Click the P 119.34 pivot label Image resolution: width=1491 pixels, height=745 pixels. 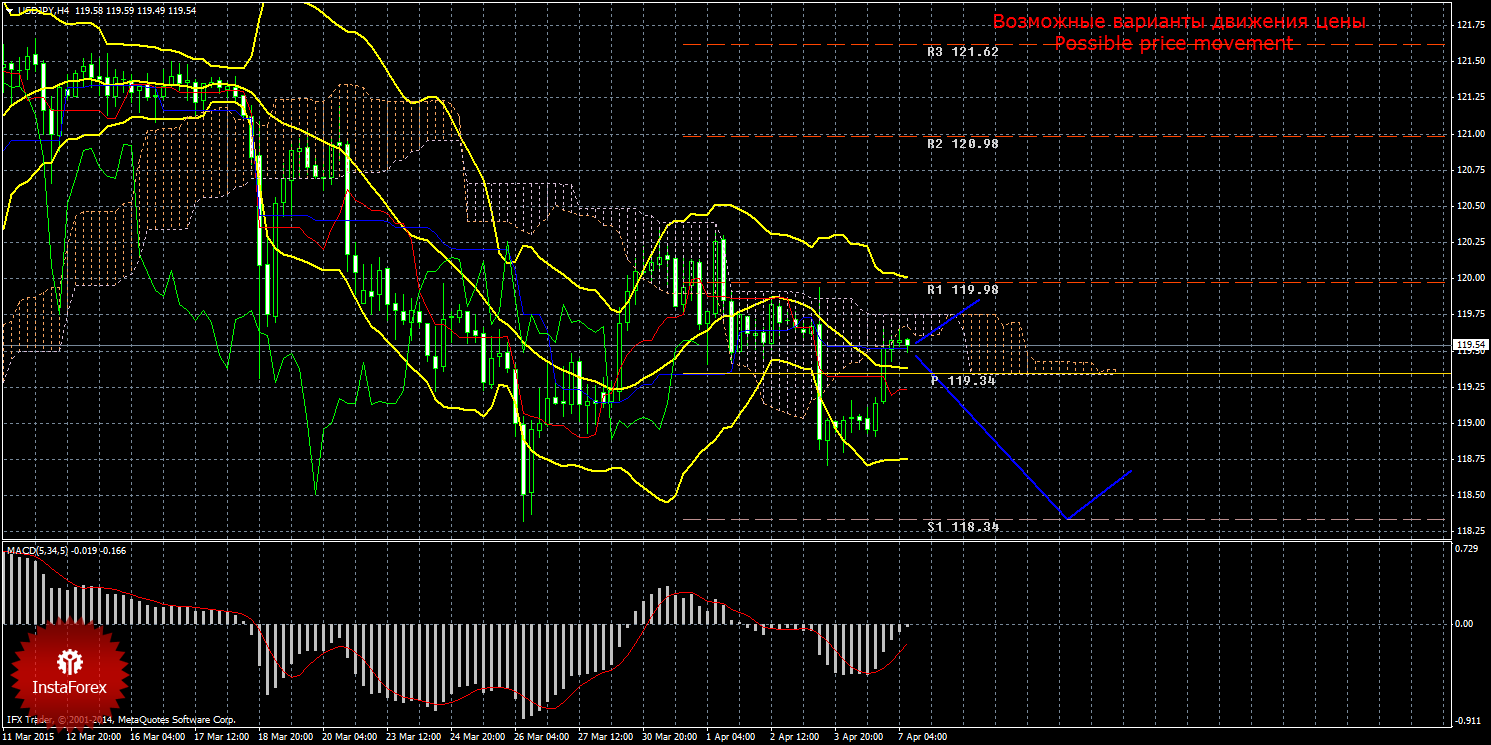click(x=962, y=381)
